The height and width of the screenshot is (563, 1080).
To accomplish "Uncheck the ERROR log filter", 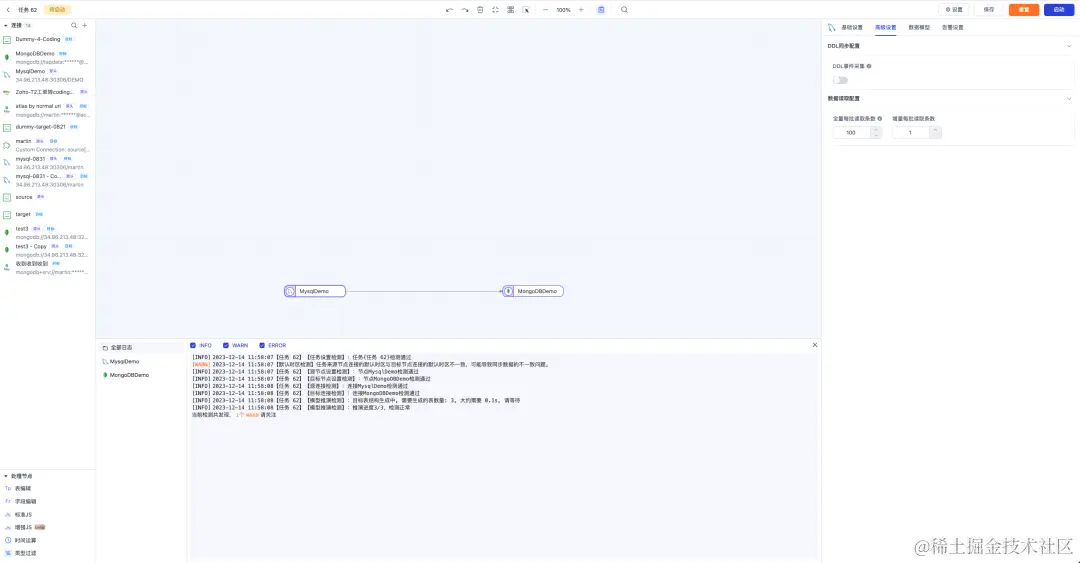I will tap(262, 345).
